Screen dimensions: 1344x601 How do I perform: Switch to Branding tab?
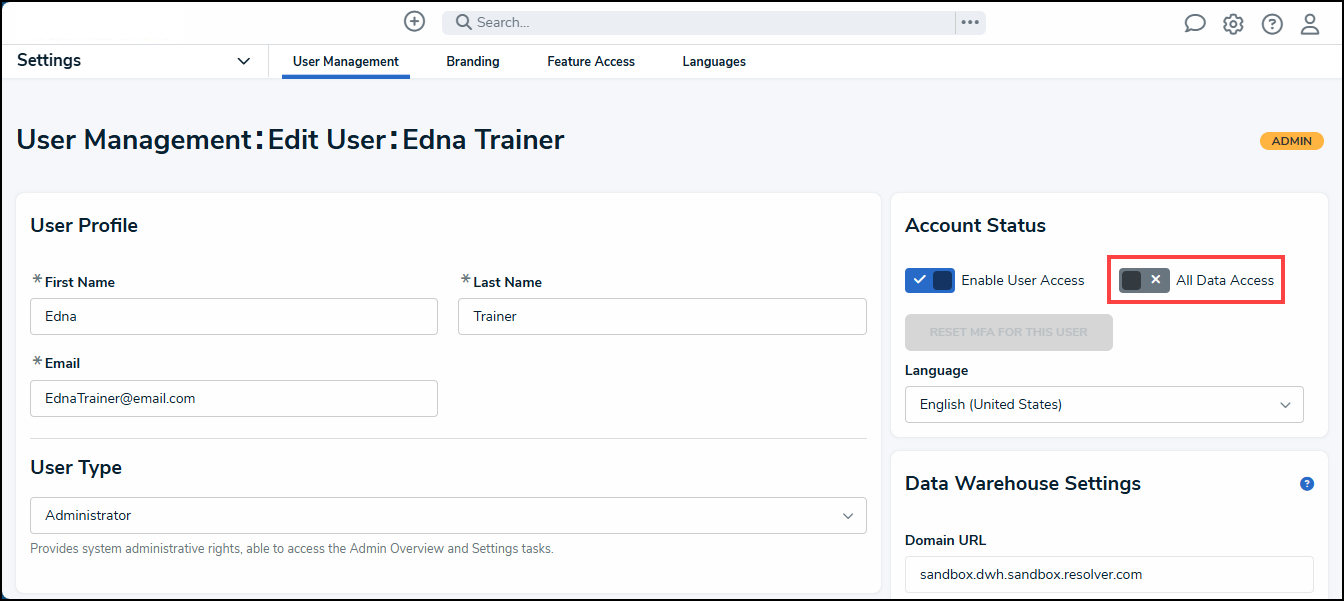[473, 62]
